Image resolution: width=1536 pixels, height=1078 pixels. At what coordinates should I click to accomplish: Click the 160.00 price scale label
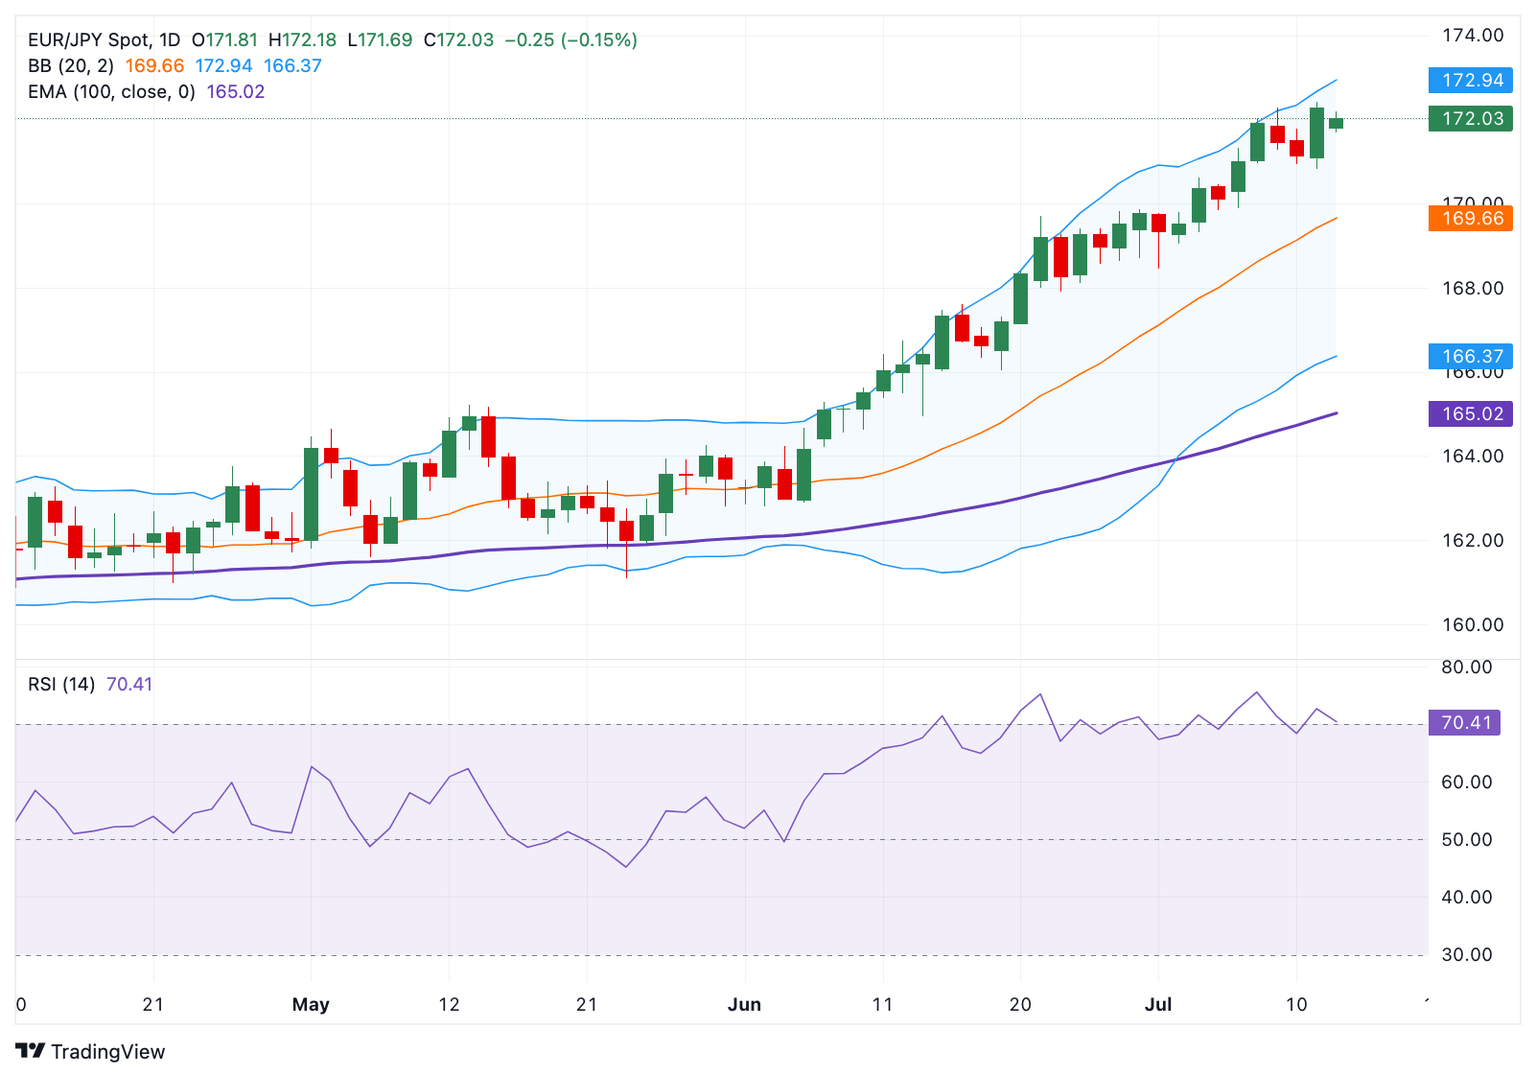click(x=1472, y=625)
